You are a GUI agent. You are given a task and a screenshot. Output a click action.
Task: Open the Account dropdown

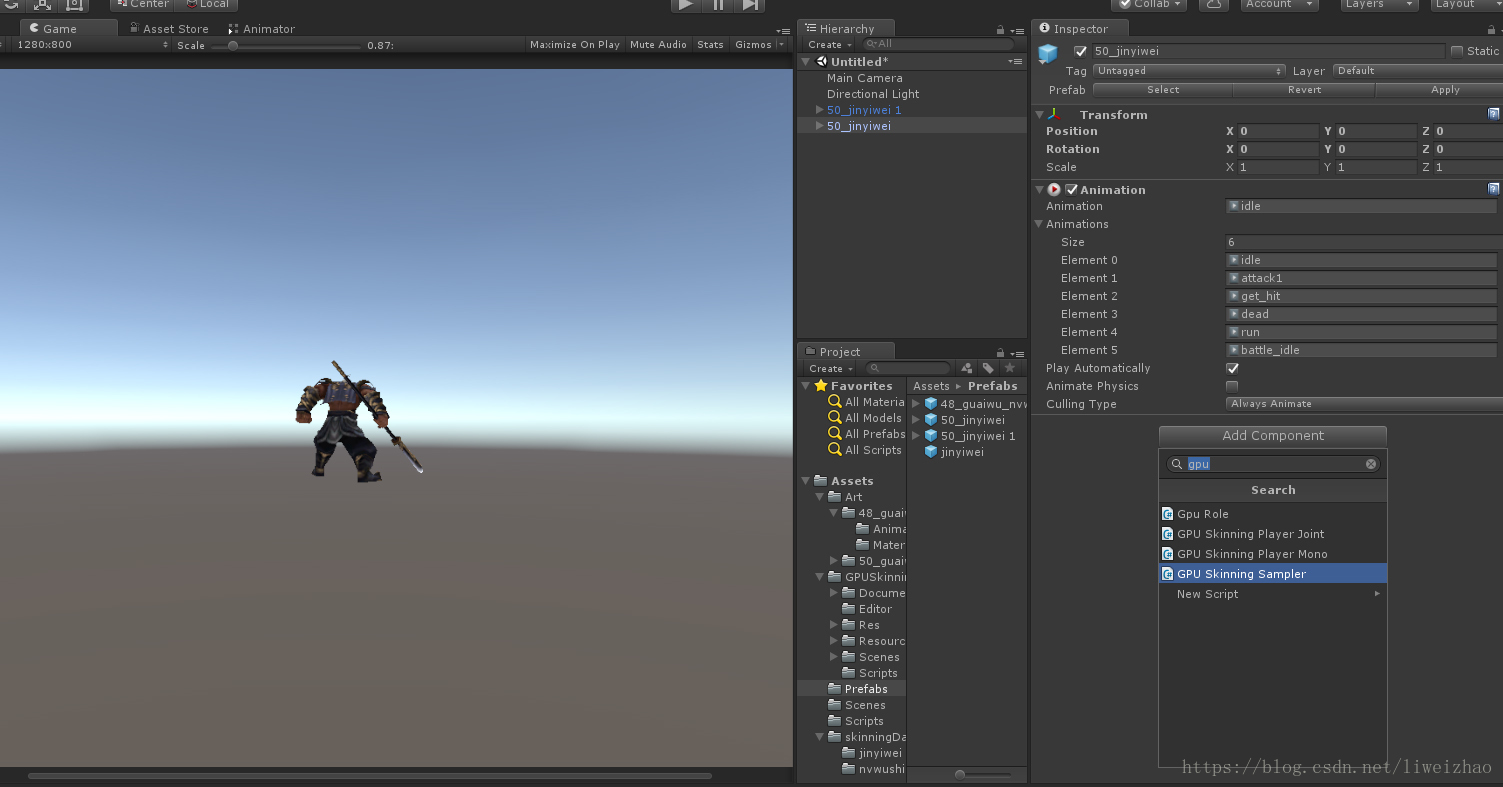pos(1281,5)
